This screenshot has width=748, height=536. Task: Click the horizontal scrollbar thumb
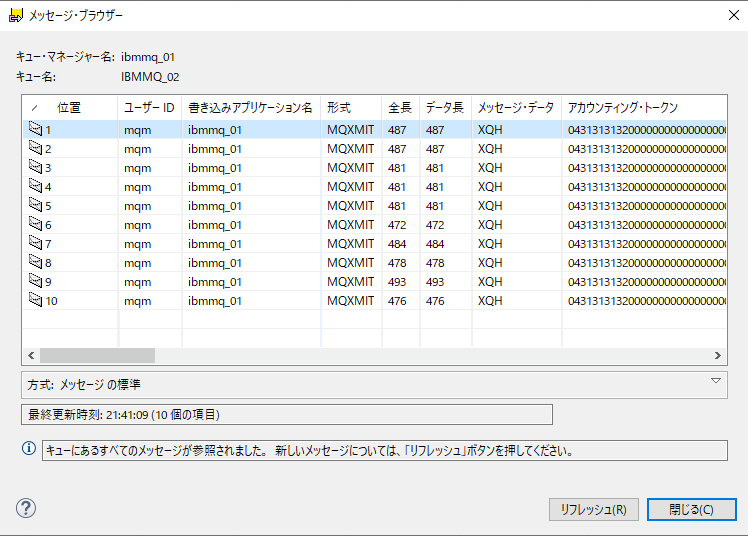tap(97, 355)
